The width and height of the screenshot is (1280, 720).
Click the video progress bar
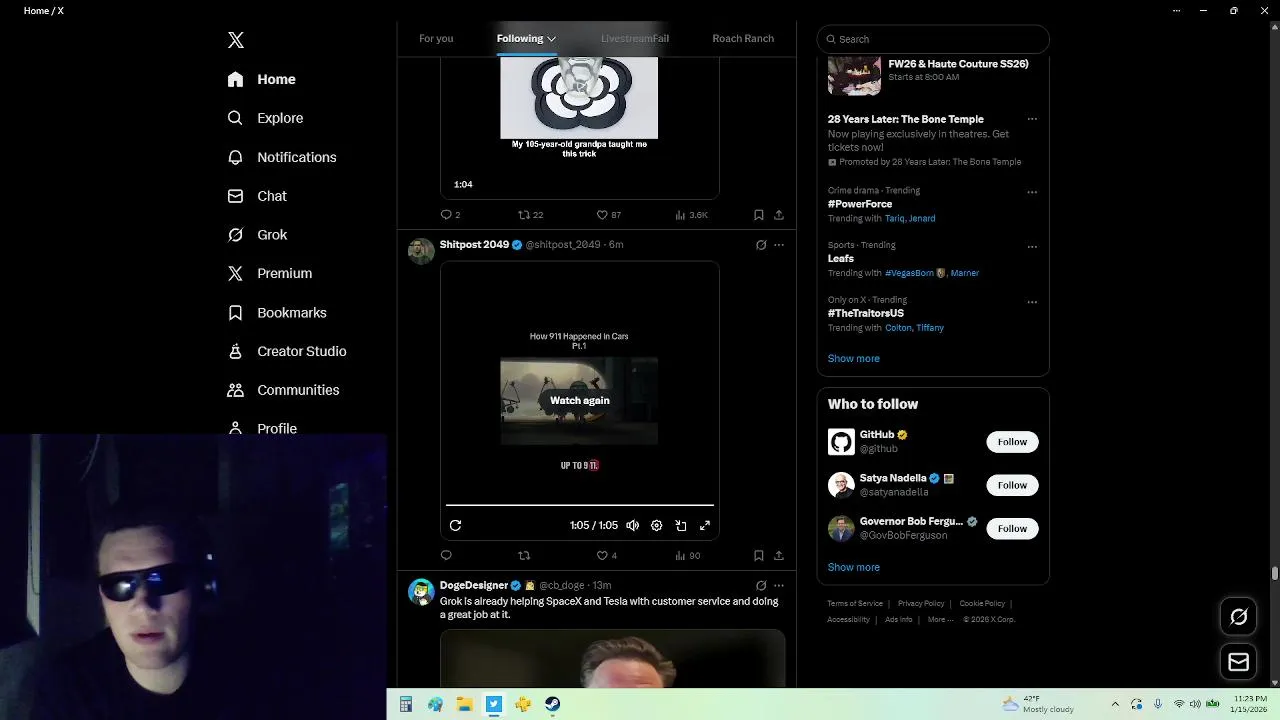tap(580, 505)
